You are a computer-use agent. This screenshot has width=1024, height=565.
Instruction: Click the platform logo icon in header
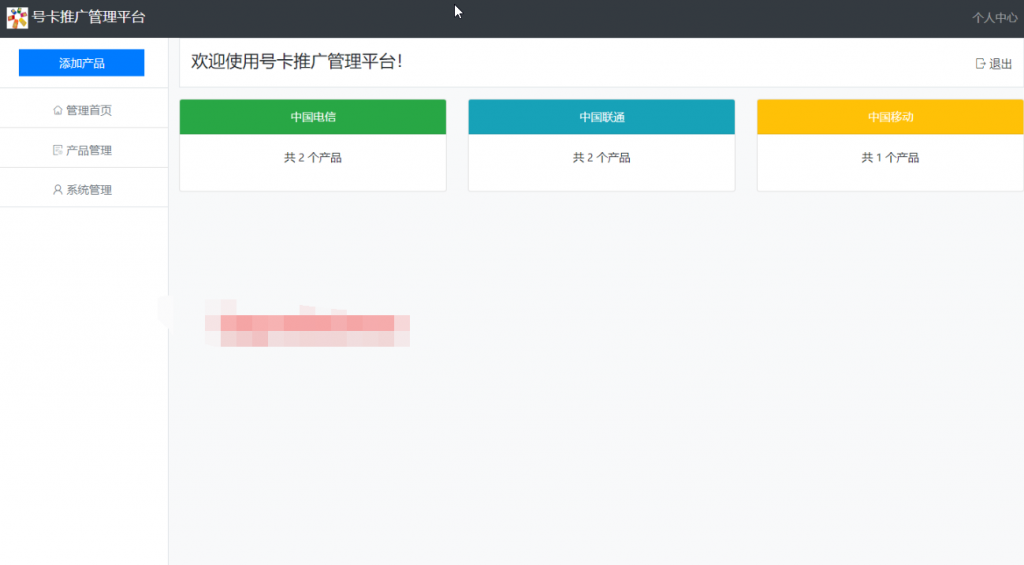[x=17, y=18]
